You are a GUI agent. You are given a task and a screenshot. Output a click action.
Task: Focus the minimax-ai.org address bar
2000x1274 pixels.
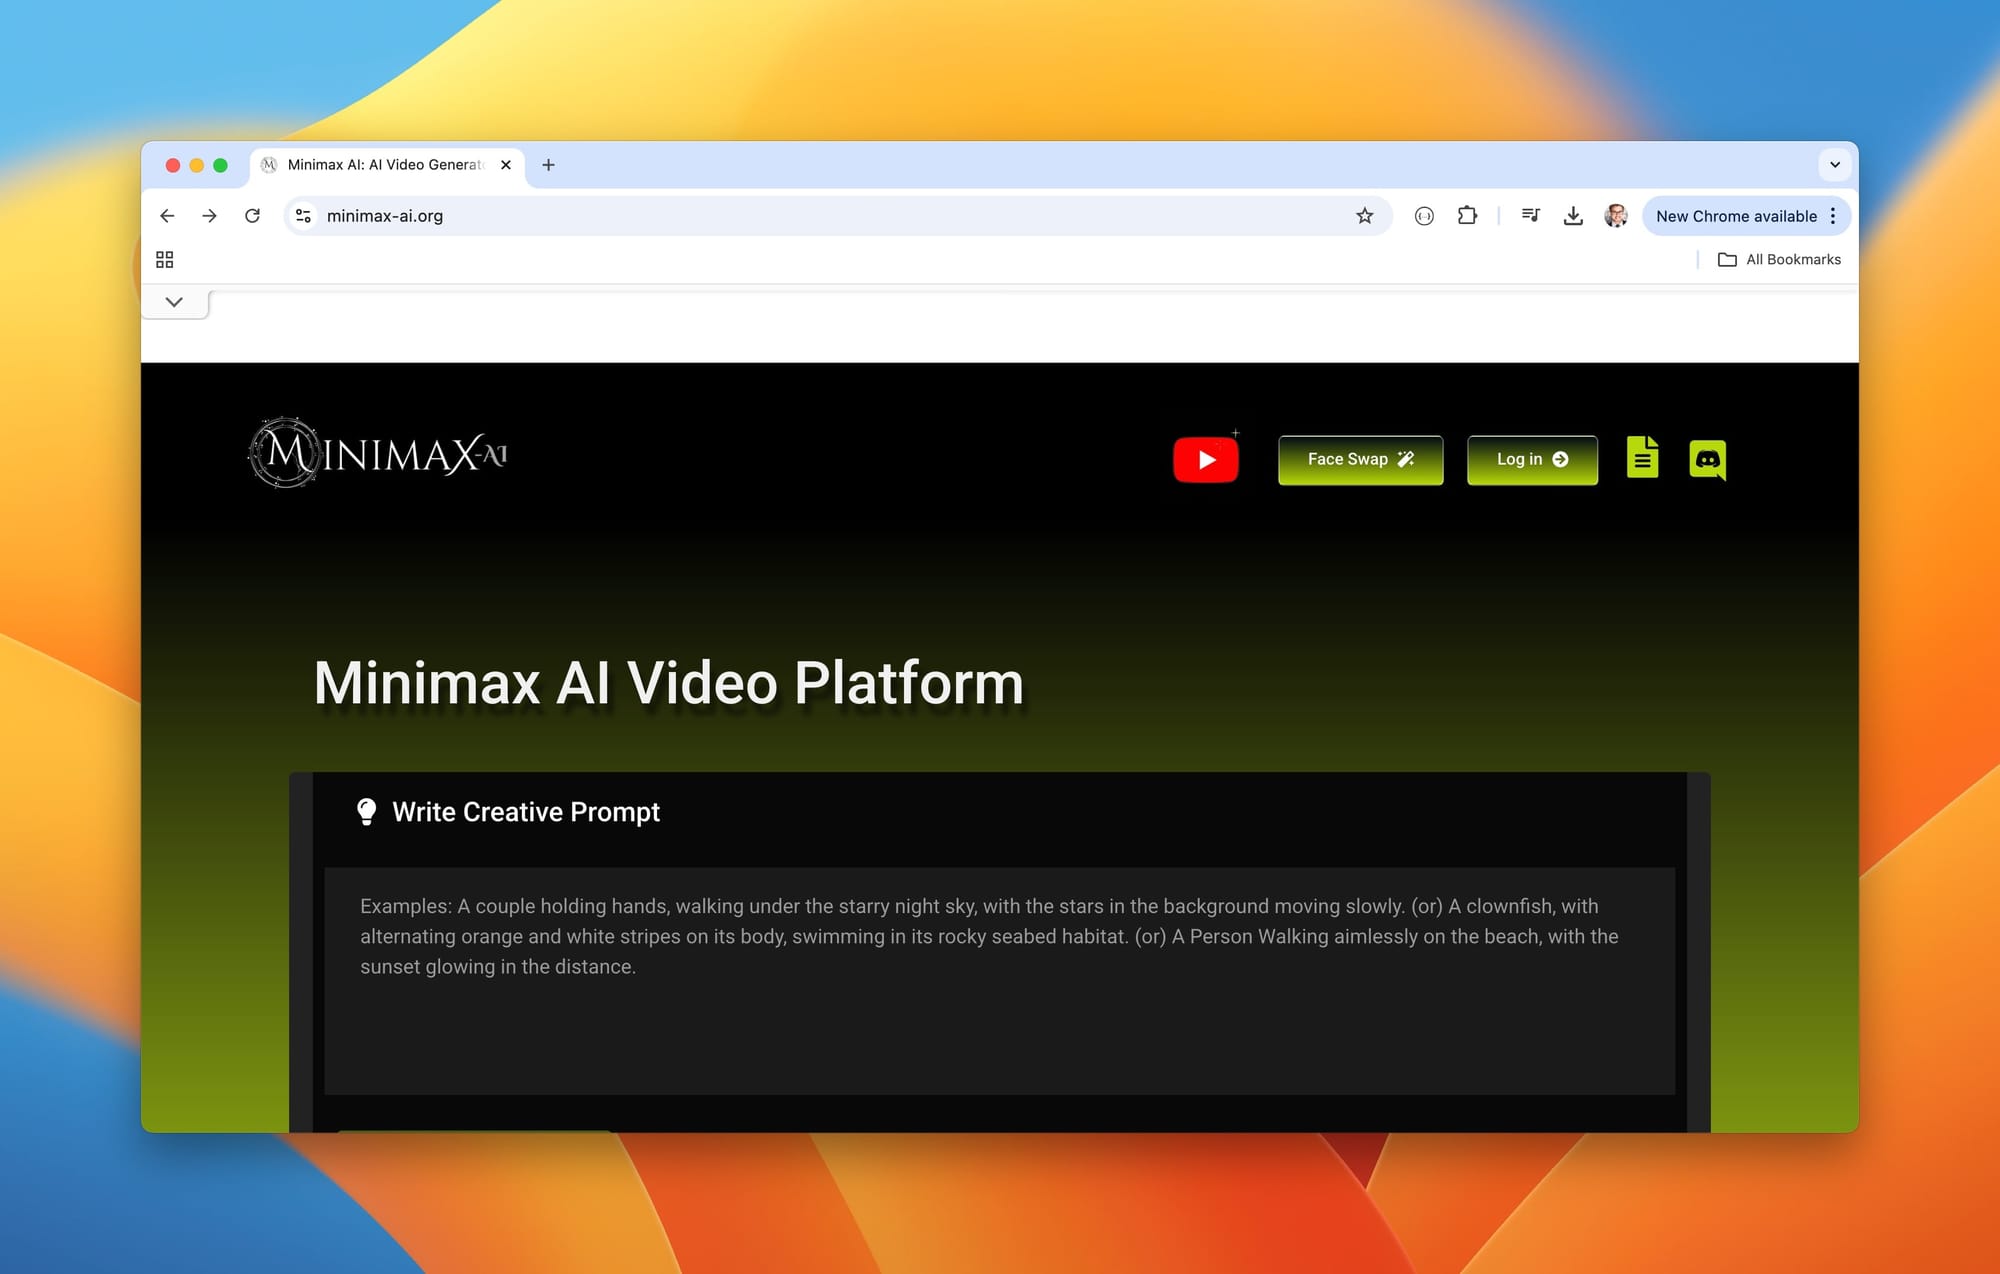(x=838, y=216)
